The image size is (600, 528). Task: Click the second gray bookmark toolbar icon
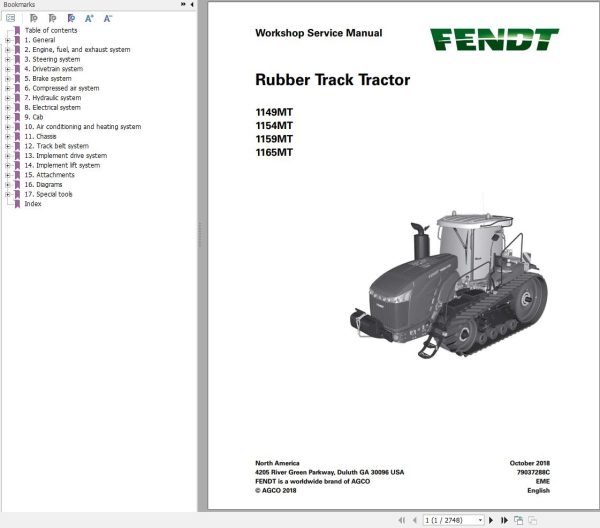coord(52,18)
